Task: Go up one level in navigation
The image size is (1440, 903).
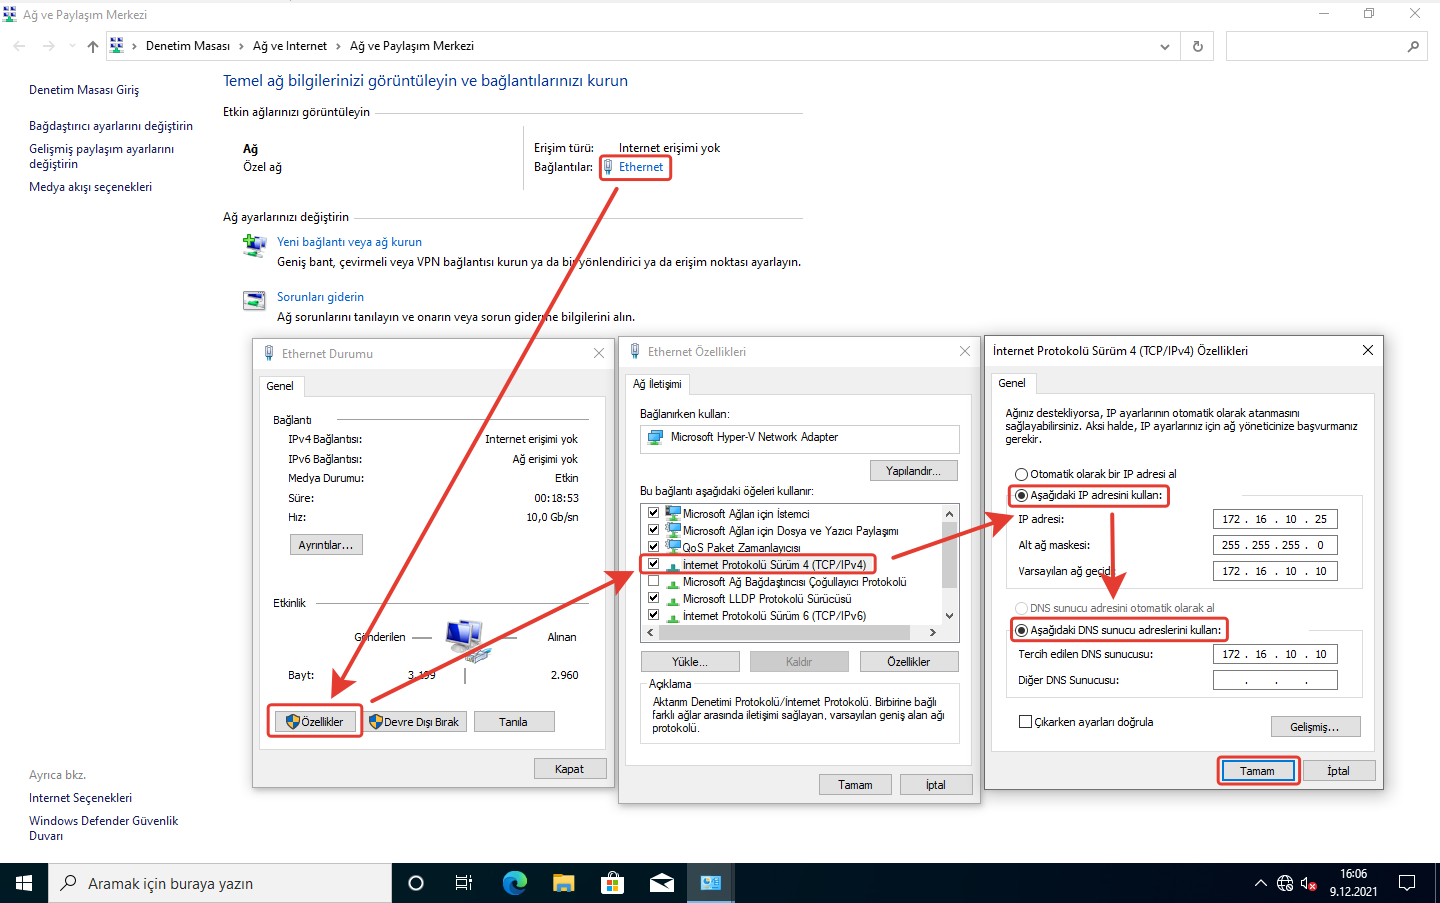Action: click(93, 46)
